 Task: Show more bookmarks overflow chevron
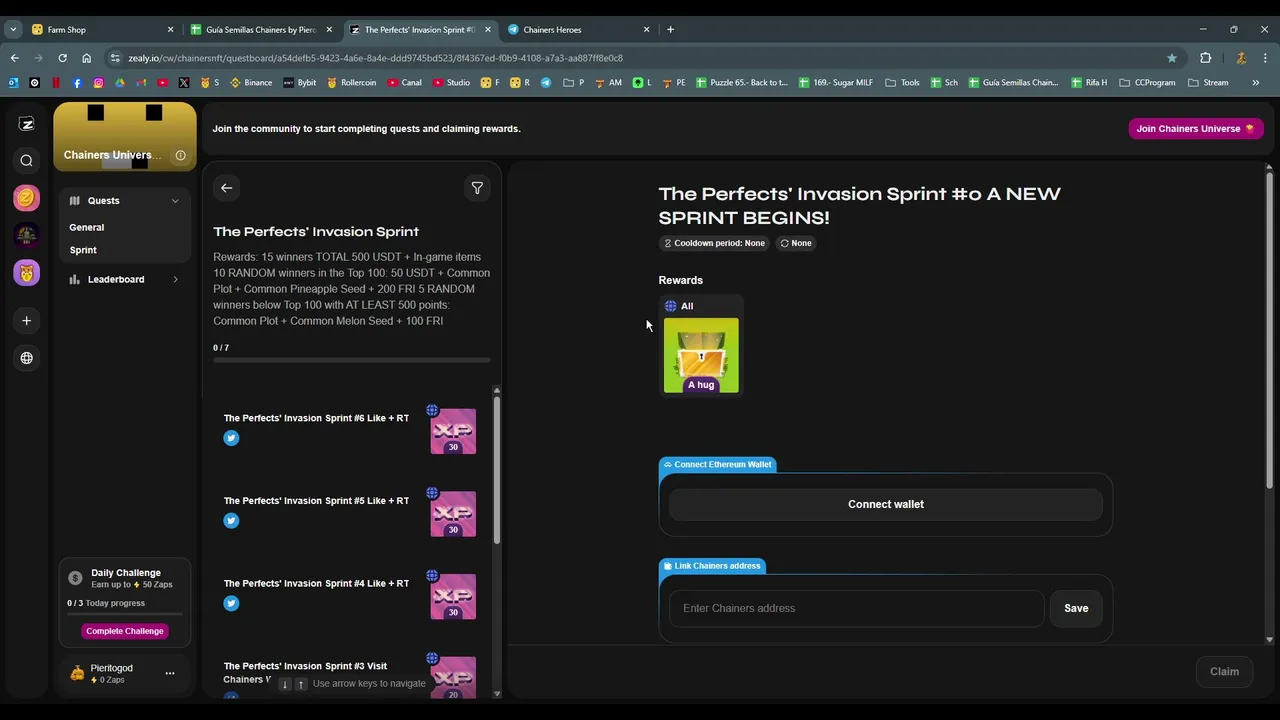(x=1256, y=83)
